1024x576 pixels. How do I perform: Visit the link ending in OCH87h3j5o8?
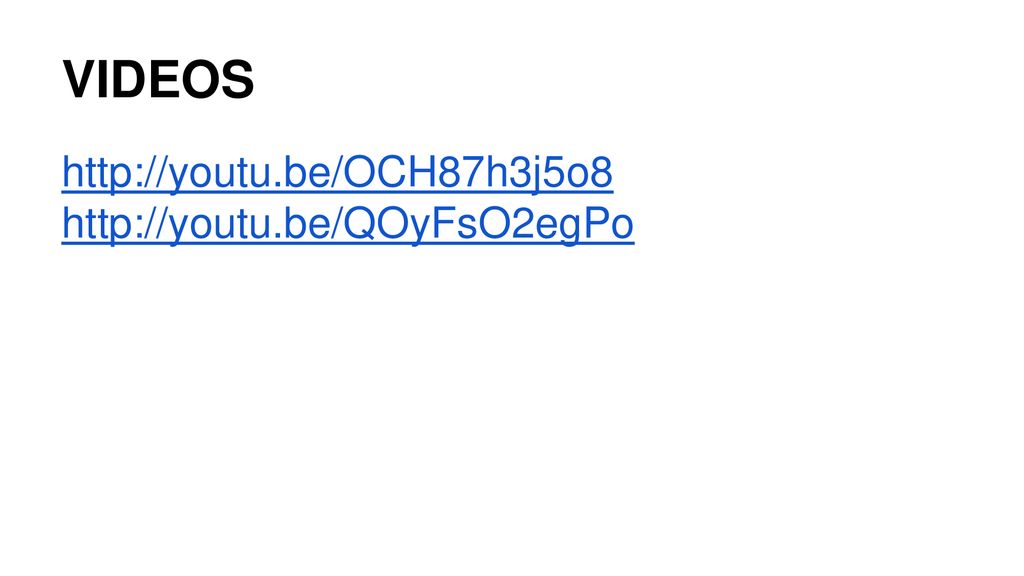337,173
